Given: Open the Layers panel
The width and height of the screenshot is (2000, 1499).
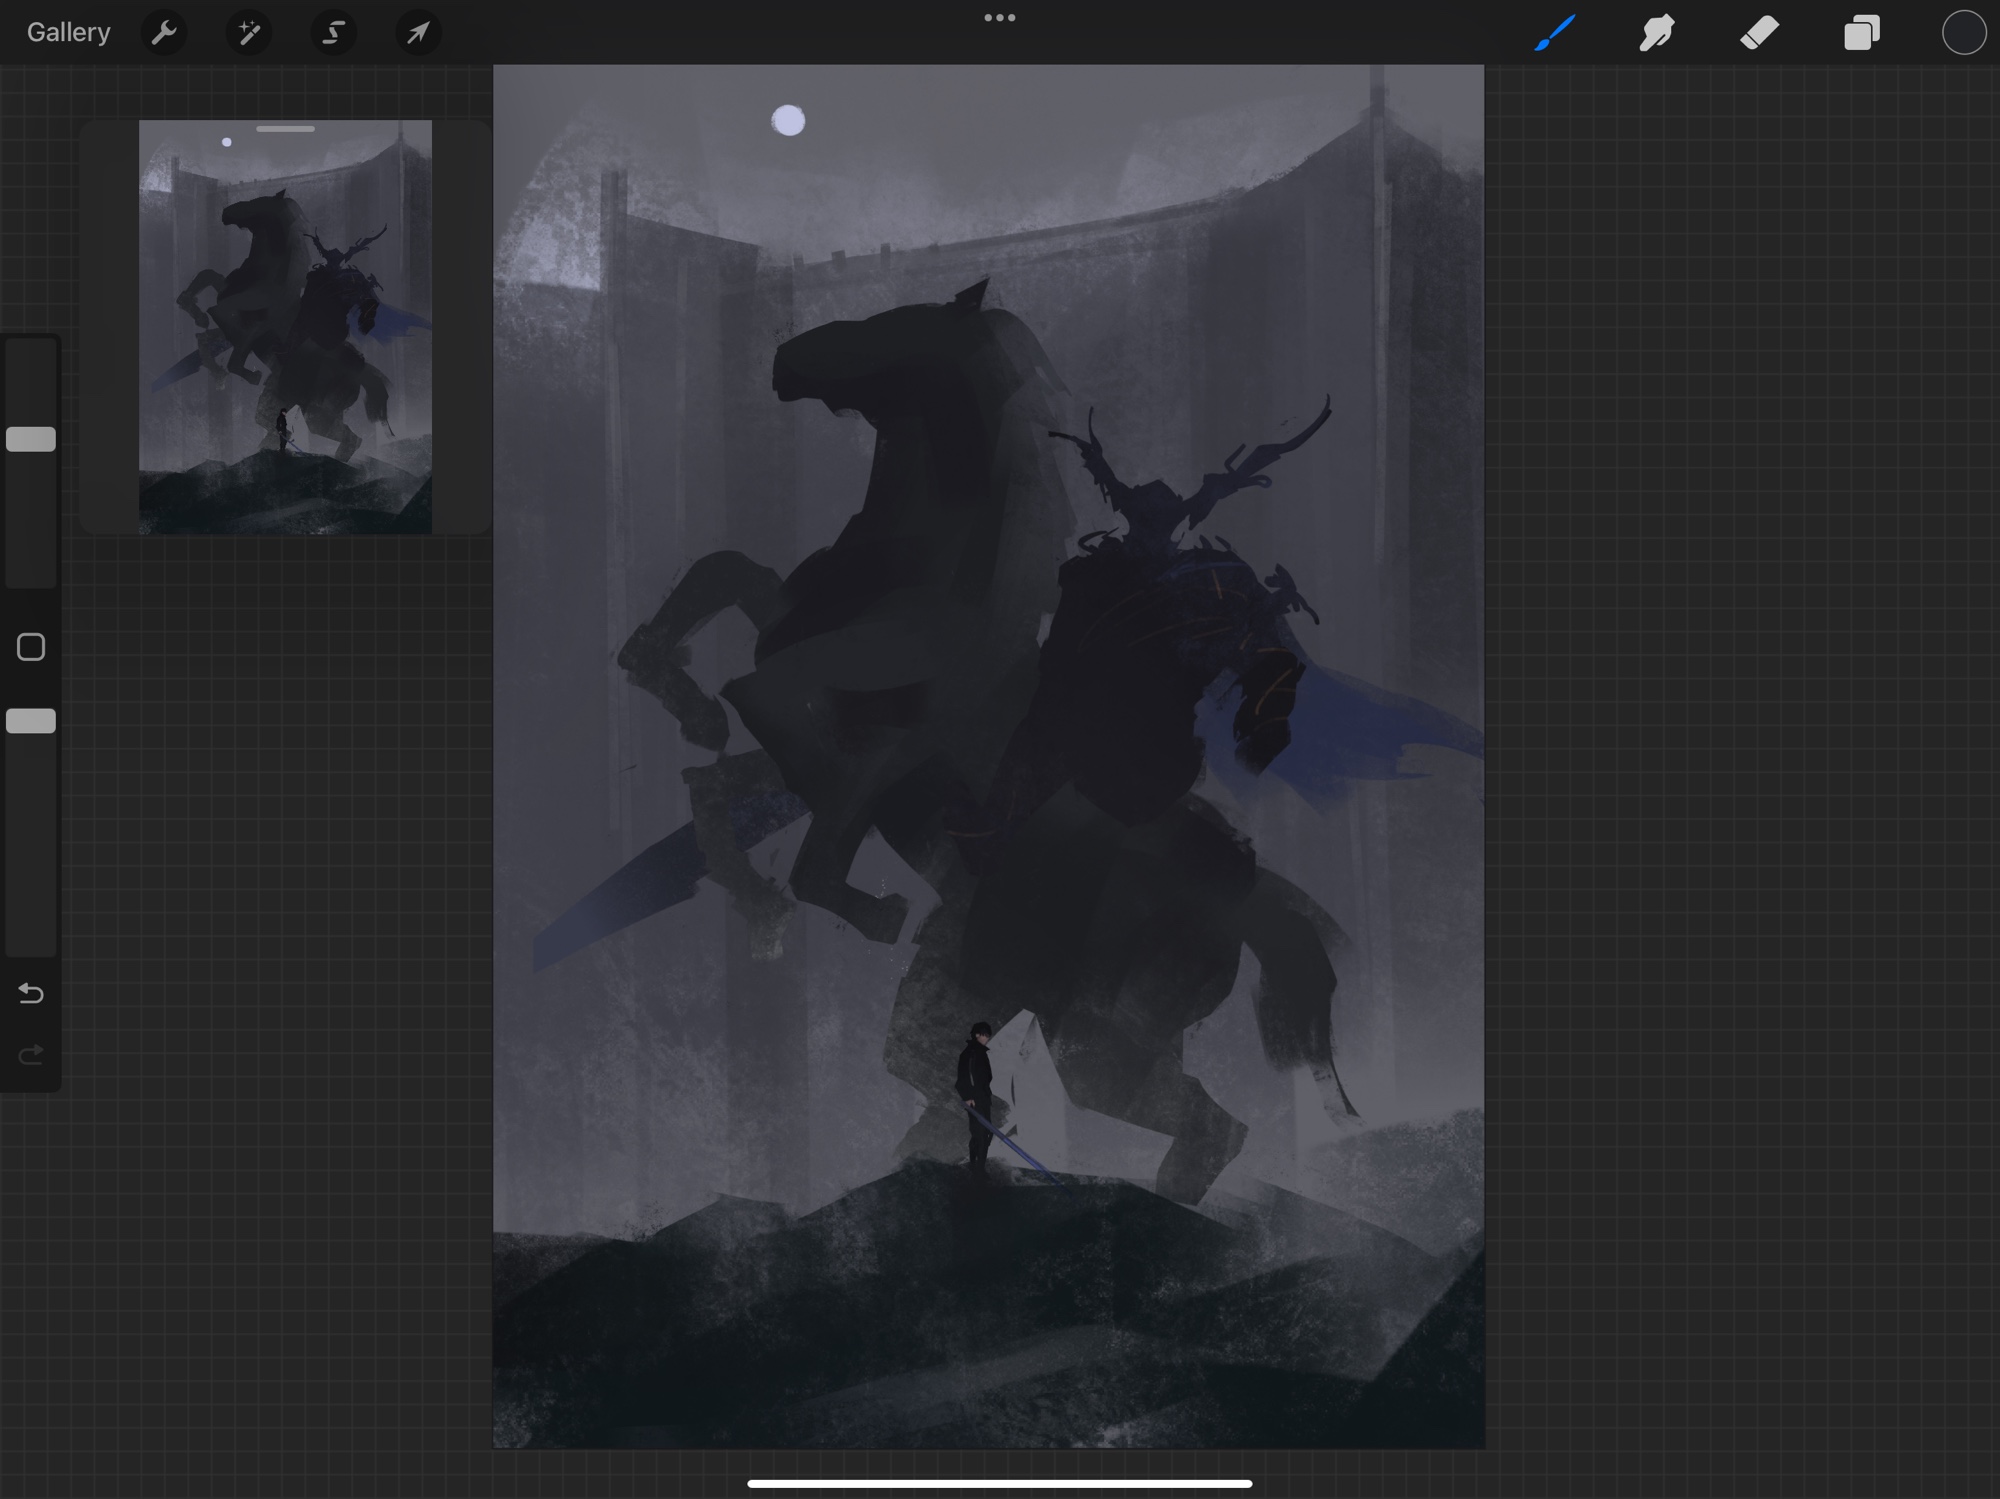Looking at the screenshot, I should pyautogui.click(x=1861, y=33).
